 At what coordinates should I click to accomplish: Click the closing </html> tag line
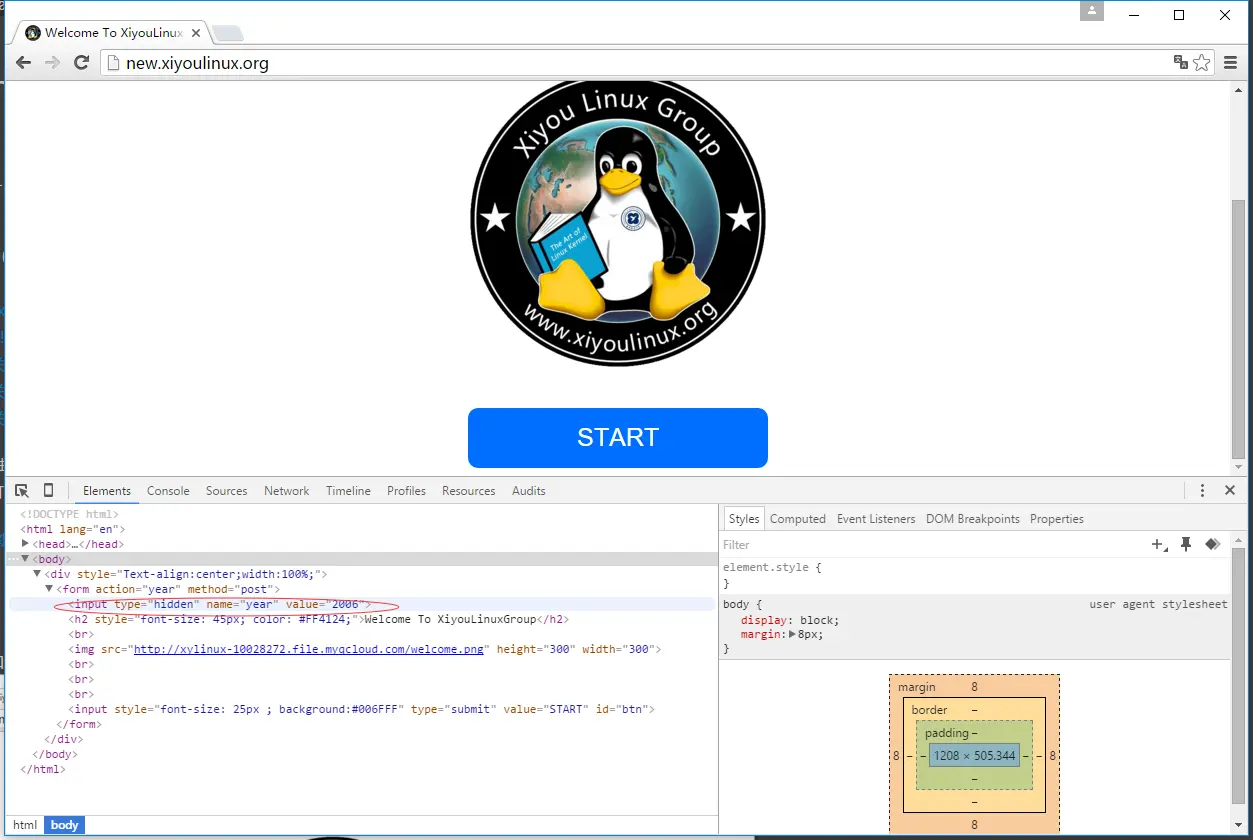coord(43,769)
